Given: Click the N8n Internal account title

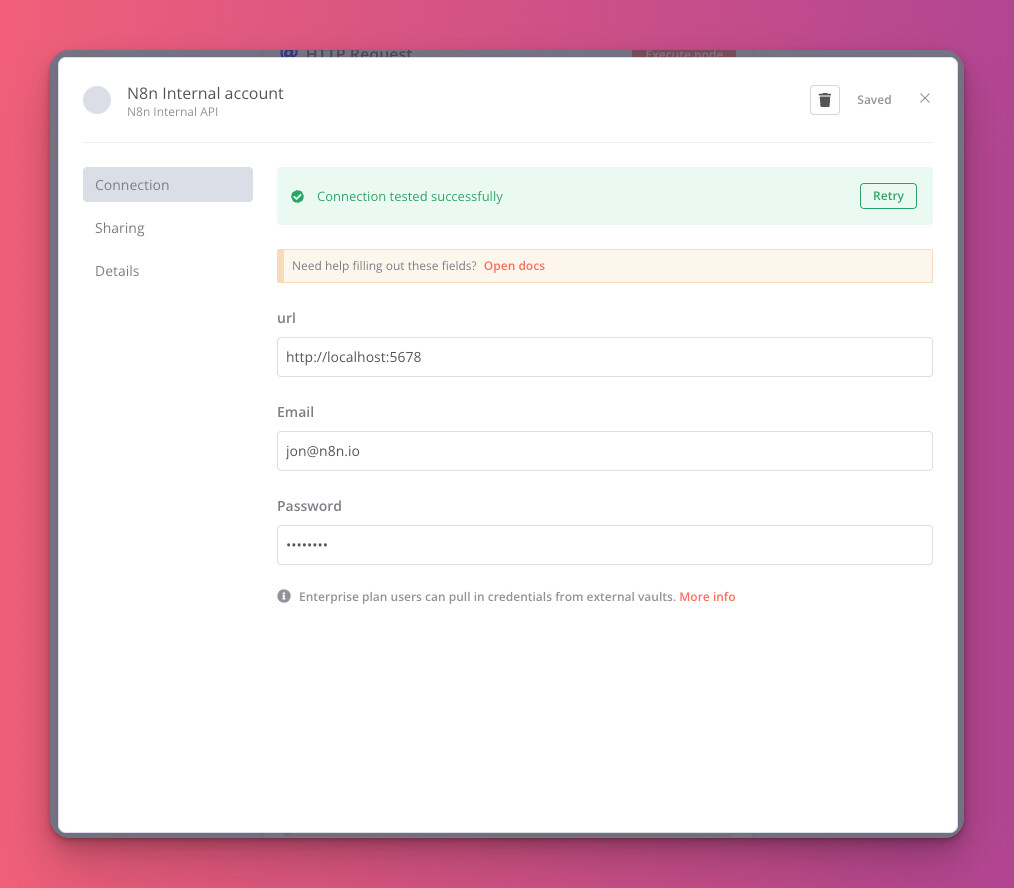Looking at the screenshot, I should [205, 93].
